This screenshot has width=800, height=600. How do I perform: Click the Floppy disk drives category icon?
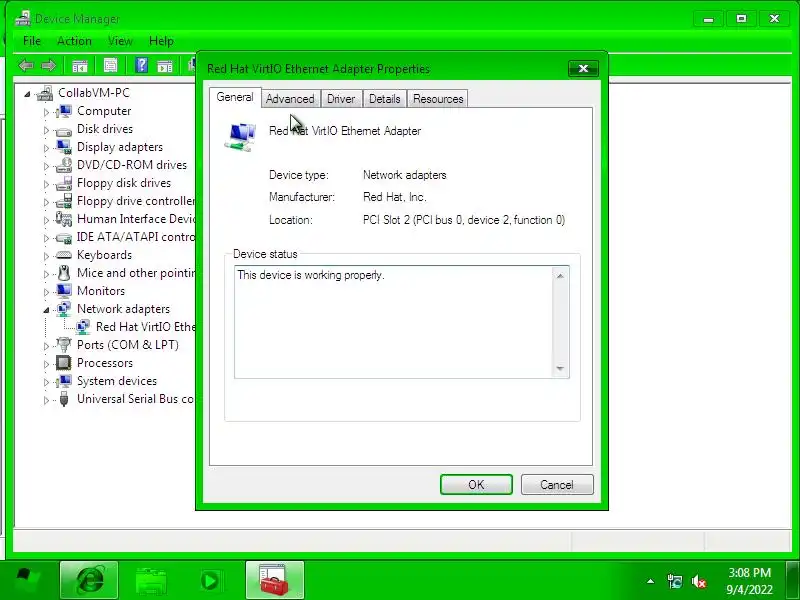tap(64, 183)
